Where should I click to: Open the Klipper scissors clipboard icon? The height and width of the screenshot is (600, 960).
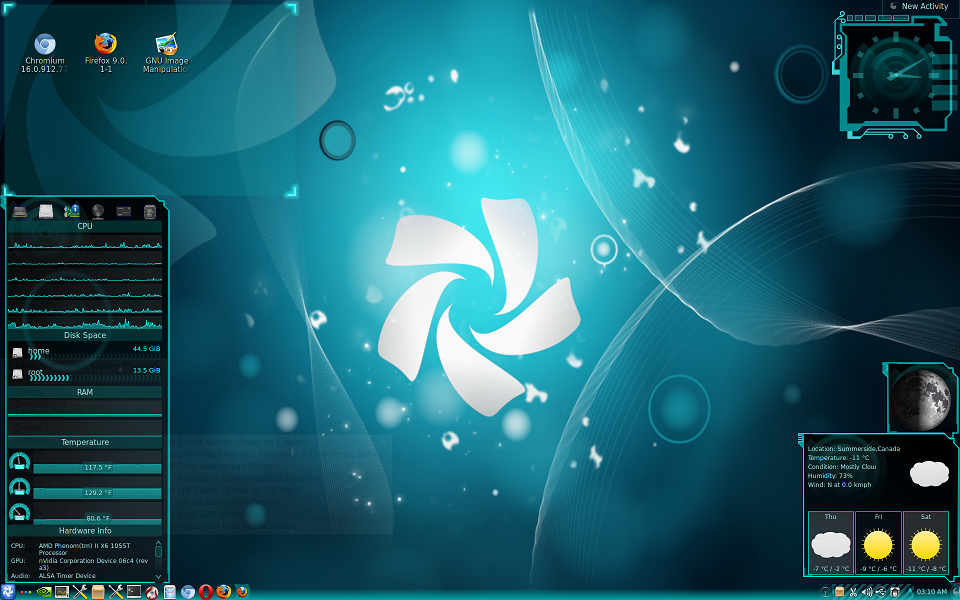(x=853, y=592)
